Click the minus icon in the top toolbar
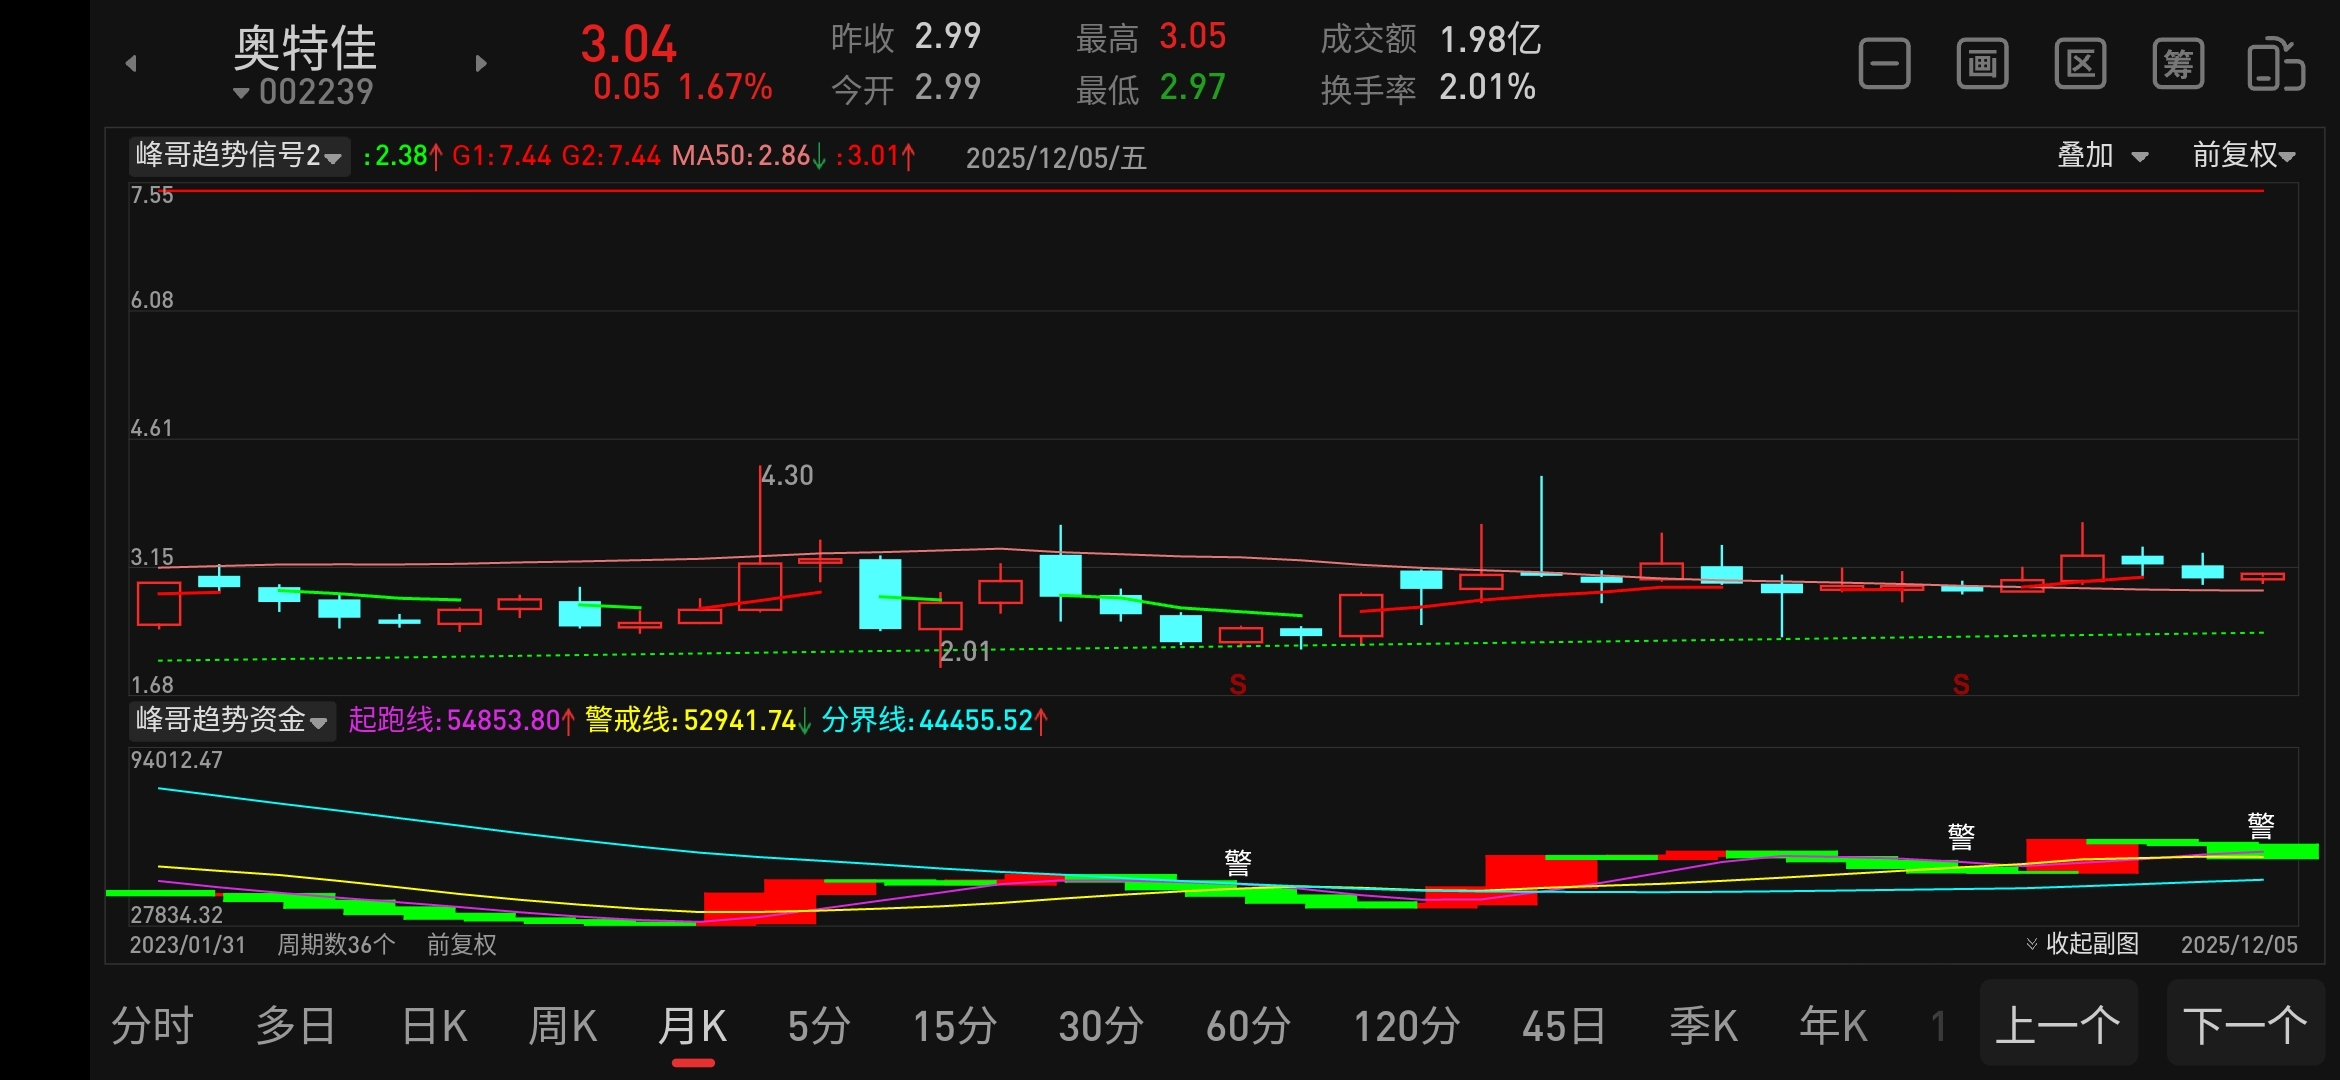Screen dimensions: 2340x1080 point(1884,65)
